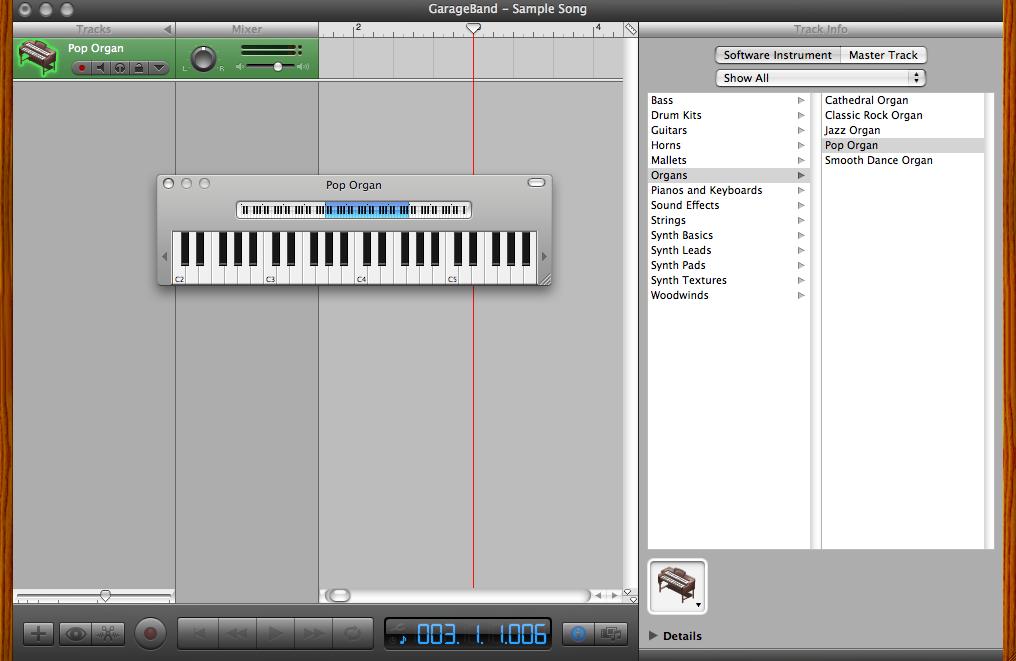Open the media browser button
Image resolution: width=1016 pixels, height=661 pixels.
[611, 634]
